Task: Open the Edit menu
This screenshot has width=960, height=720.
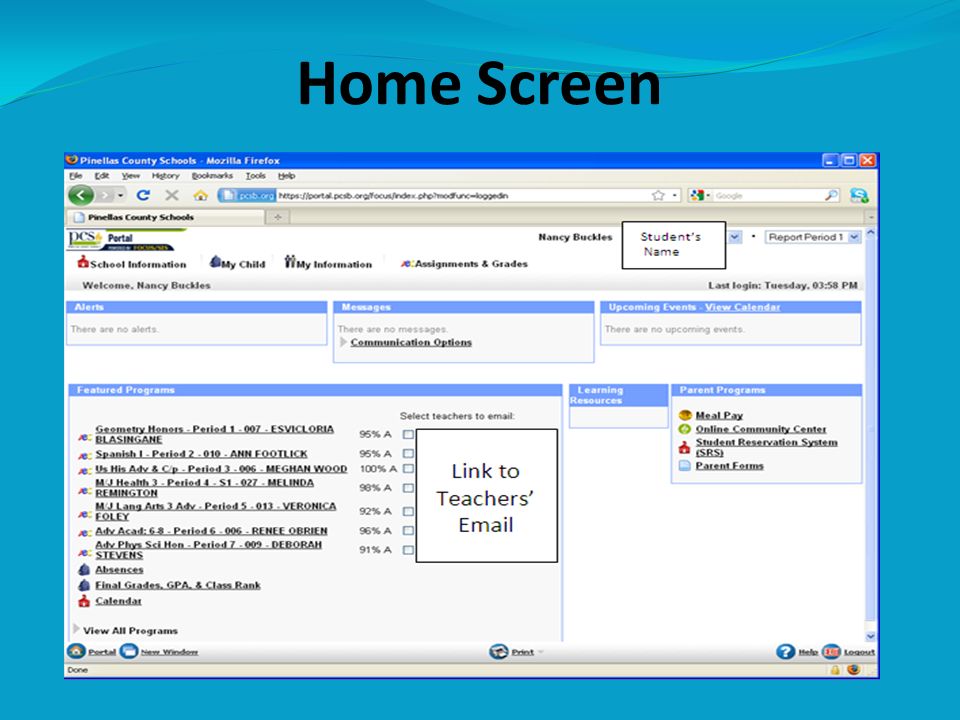Action: click(x=102, y=176)
